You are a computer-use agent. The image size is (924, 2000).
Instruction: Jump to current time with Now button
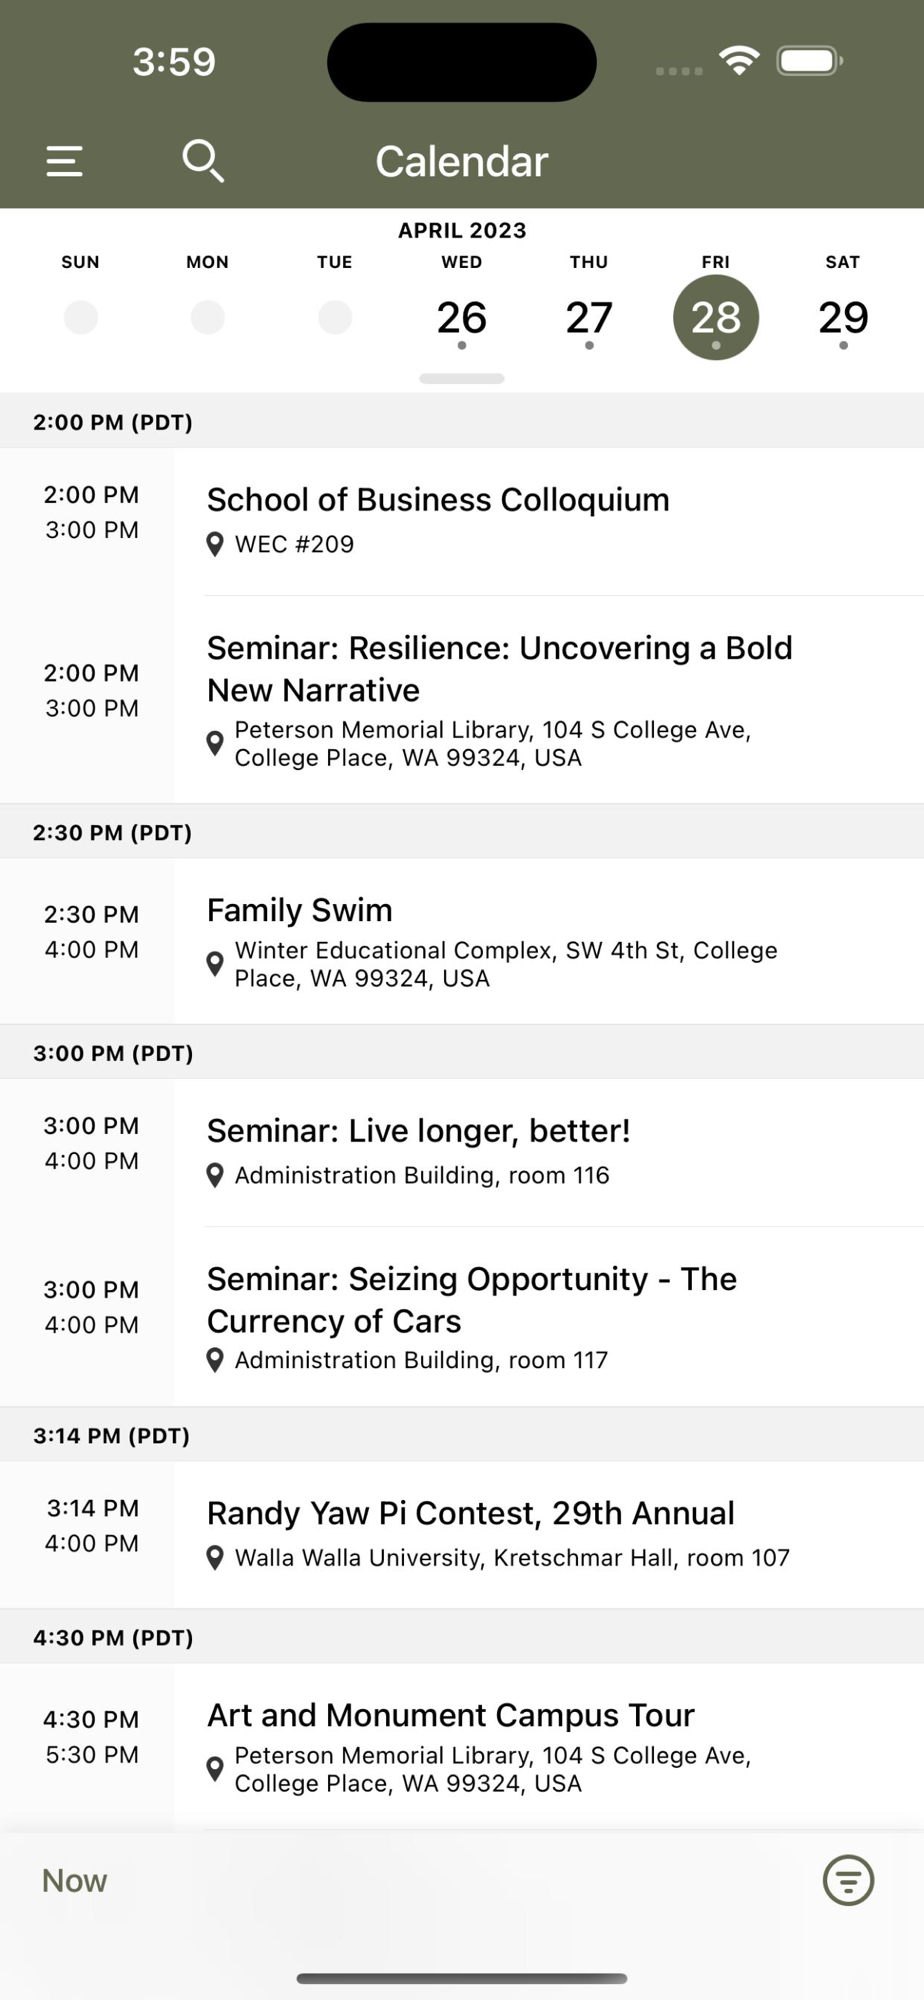tap(75, 1881)
